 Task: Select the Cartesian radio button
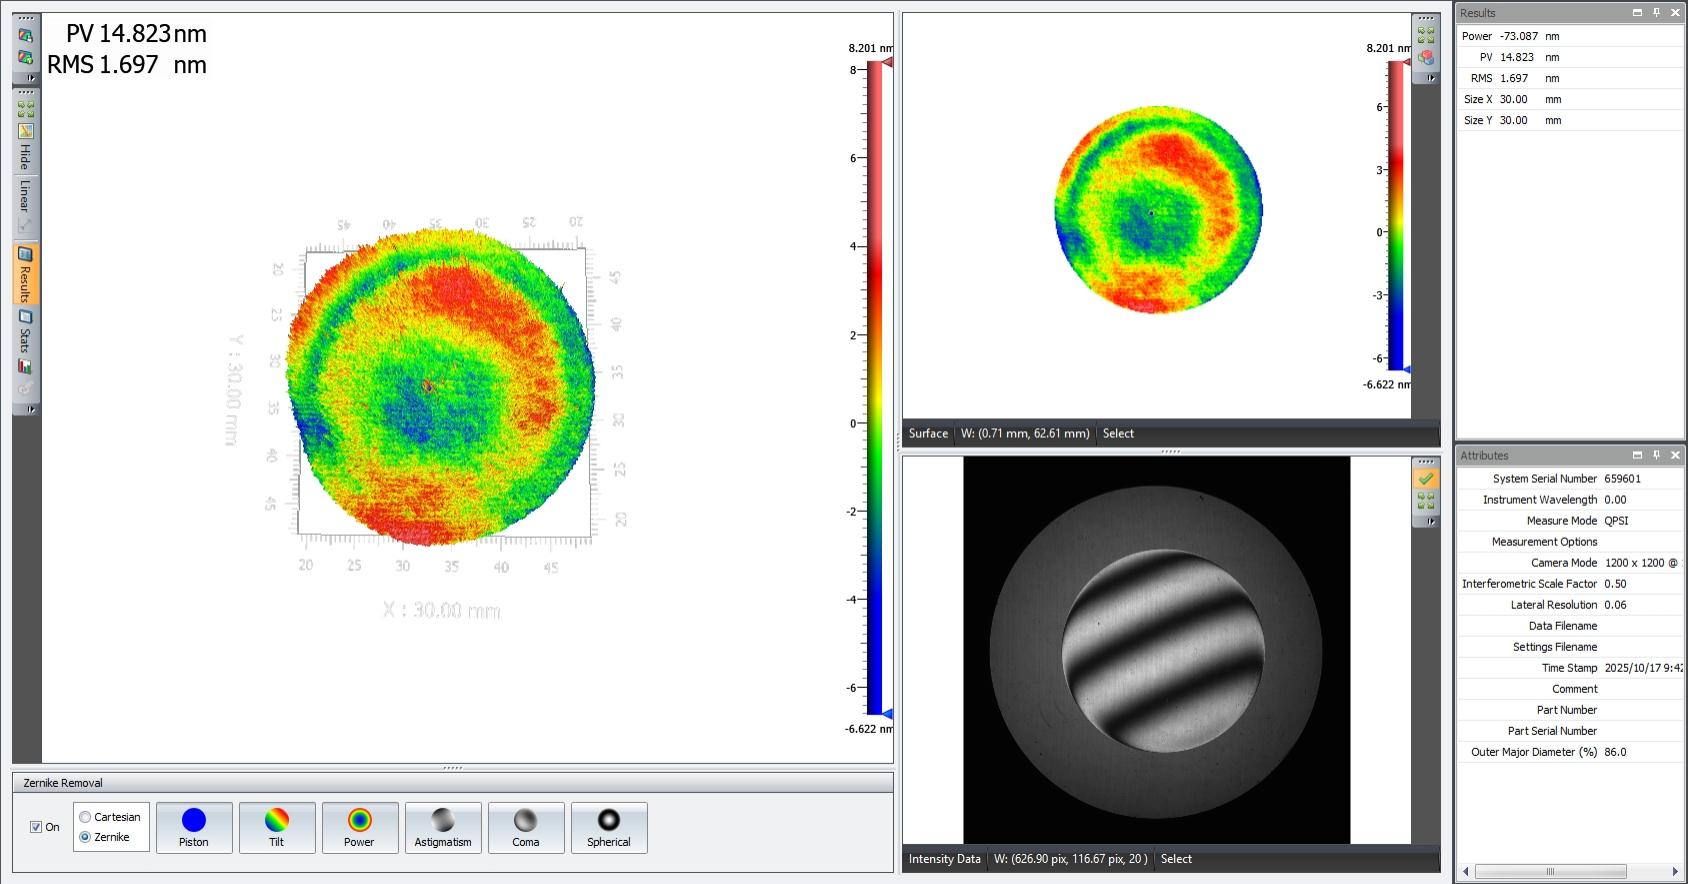point(85,817)
